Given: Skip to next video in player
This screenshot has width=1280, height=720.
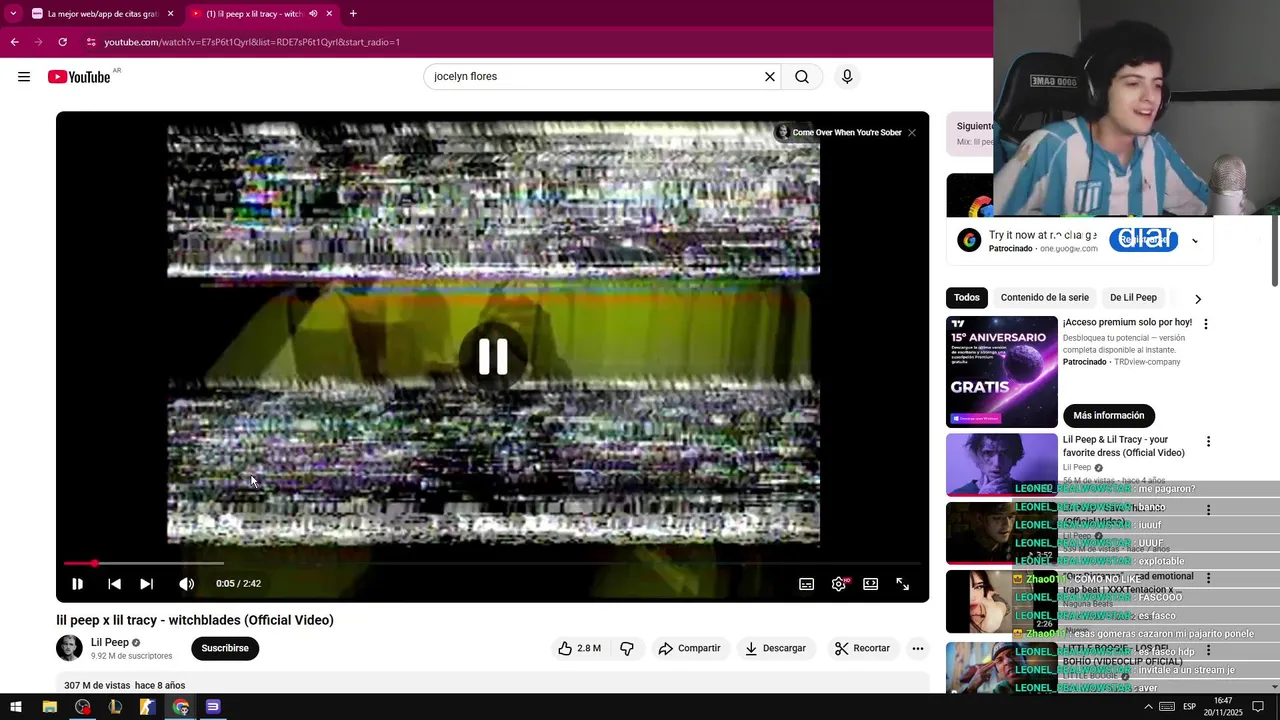Looking at the screenshot, I should [146, 584].
